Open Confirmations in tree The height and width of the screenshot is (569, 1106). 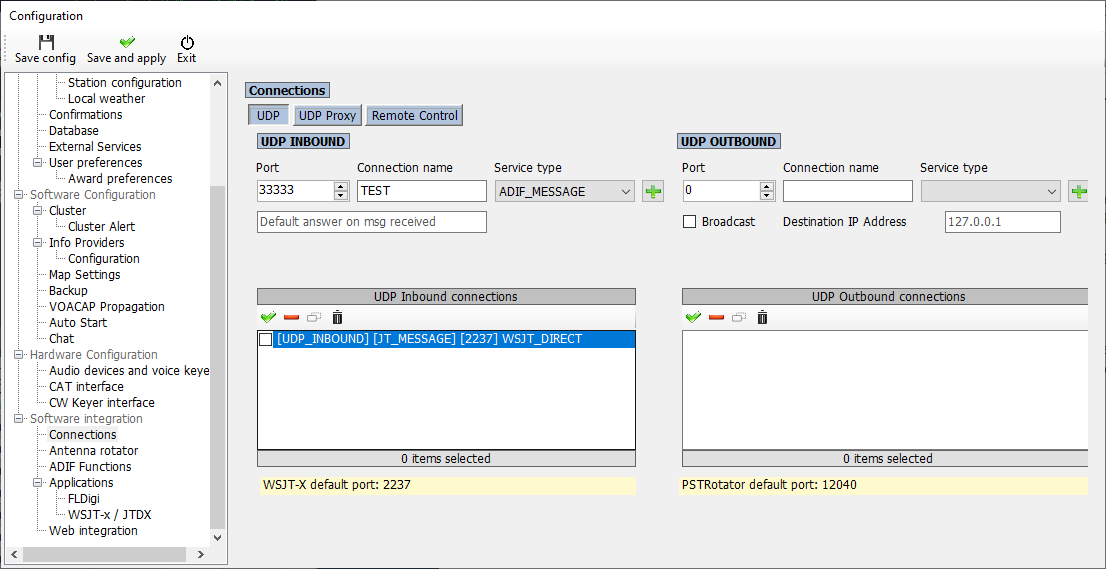[85, 114]
